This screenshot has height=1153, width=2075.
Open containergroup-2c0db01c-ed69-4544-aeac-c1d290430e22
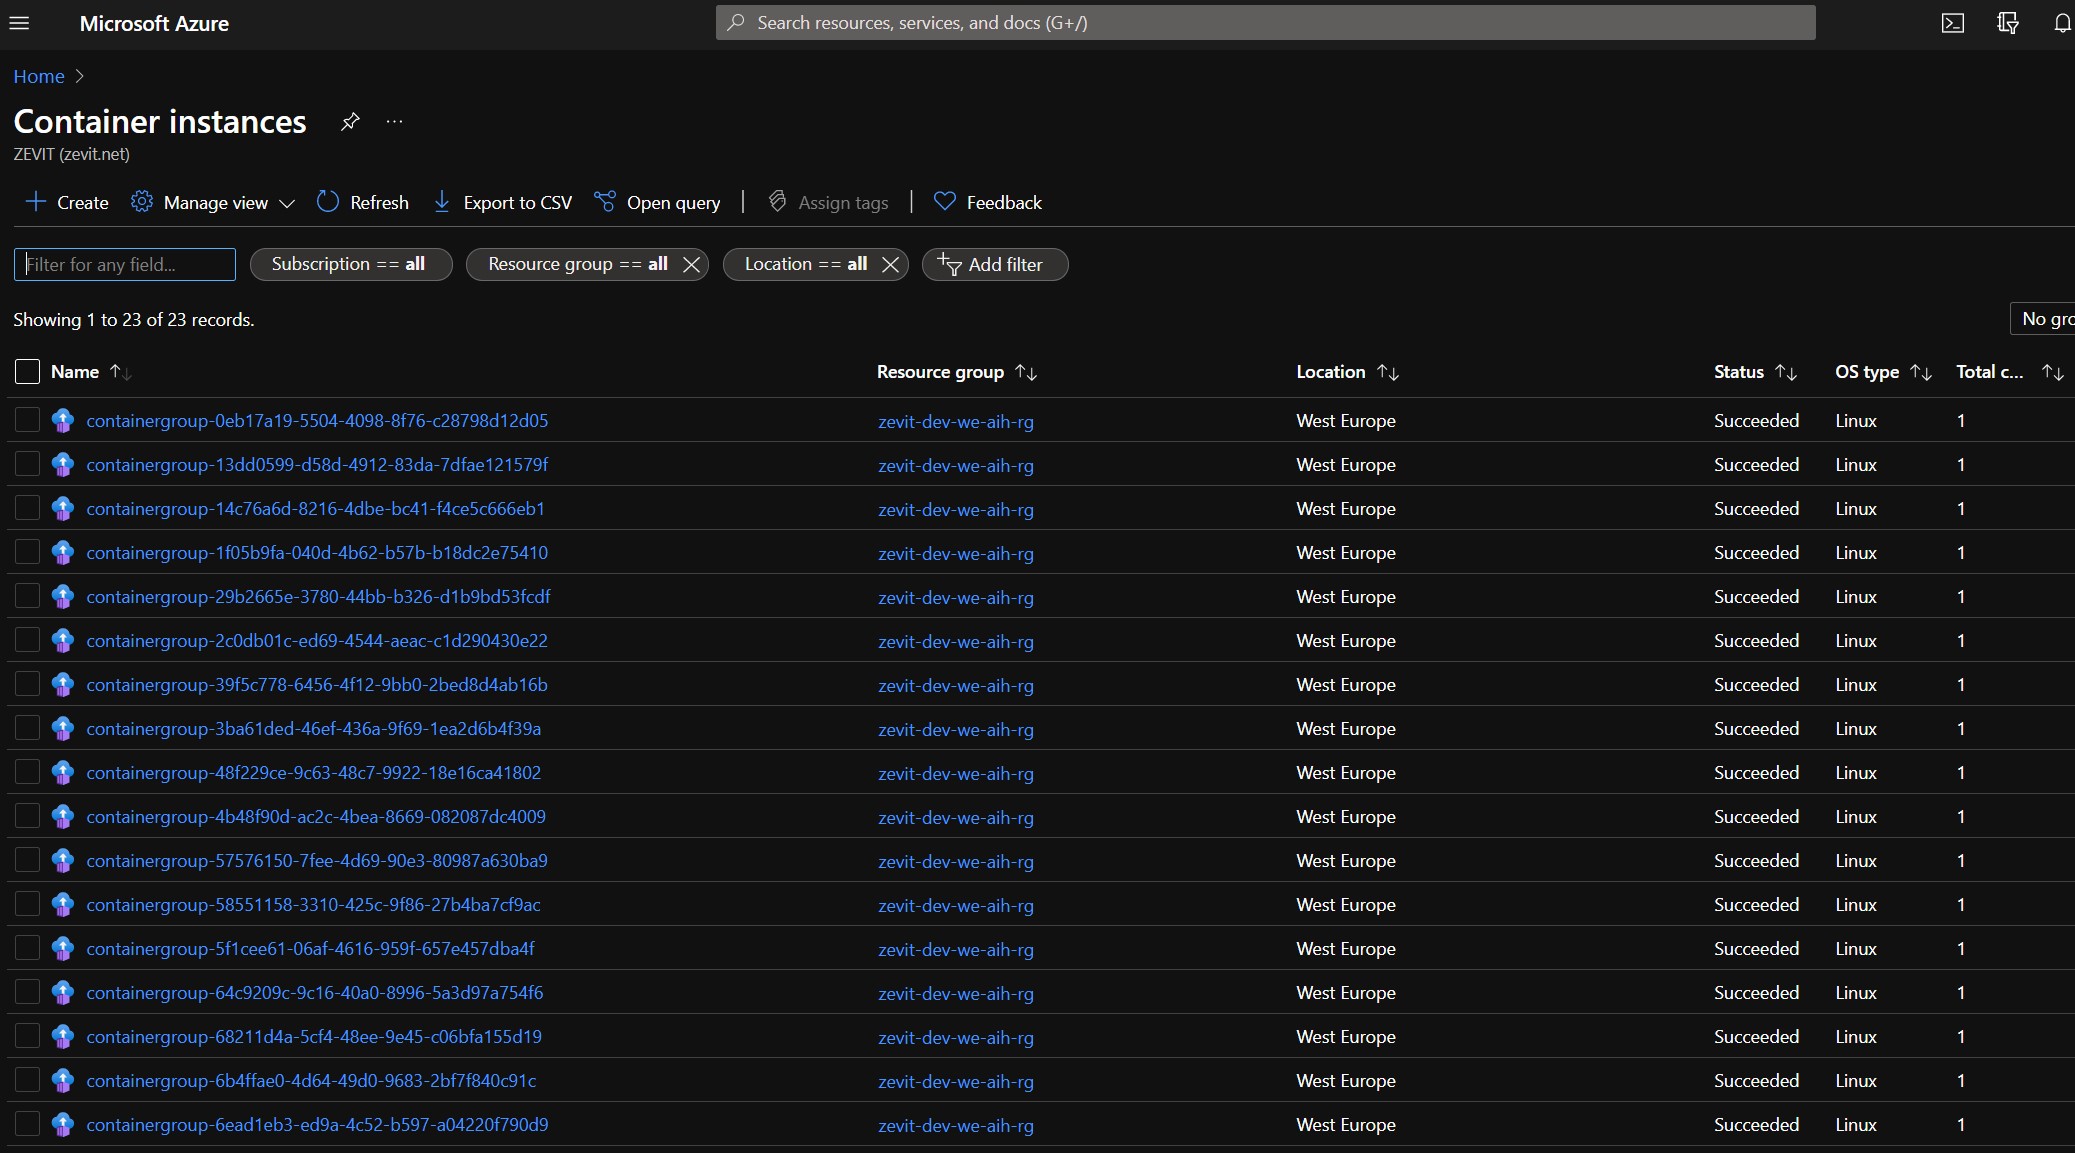pyautogui.click(x=317, y=641)
